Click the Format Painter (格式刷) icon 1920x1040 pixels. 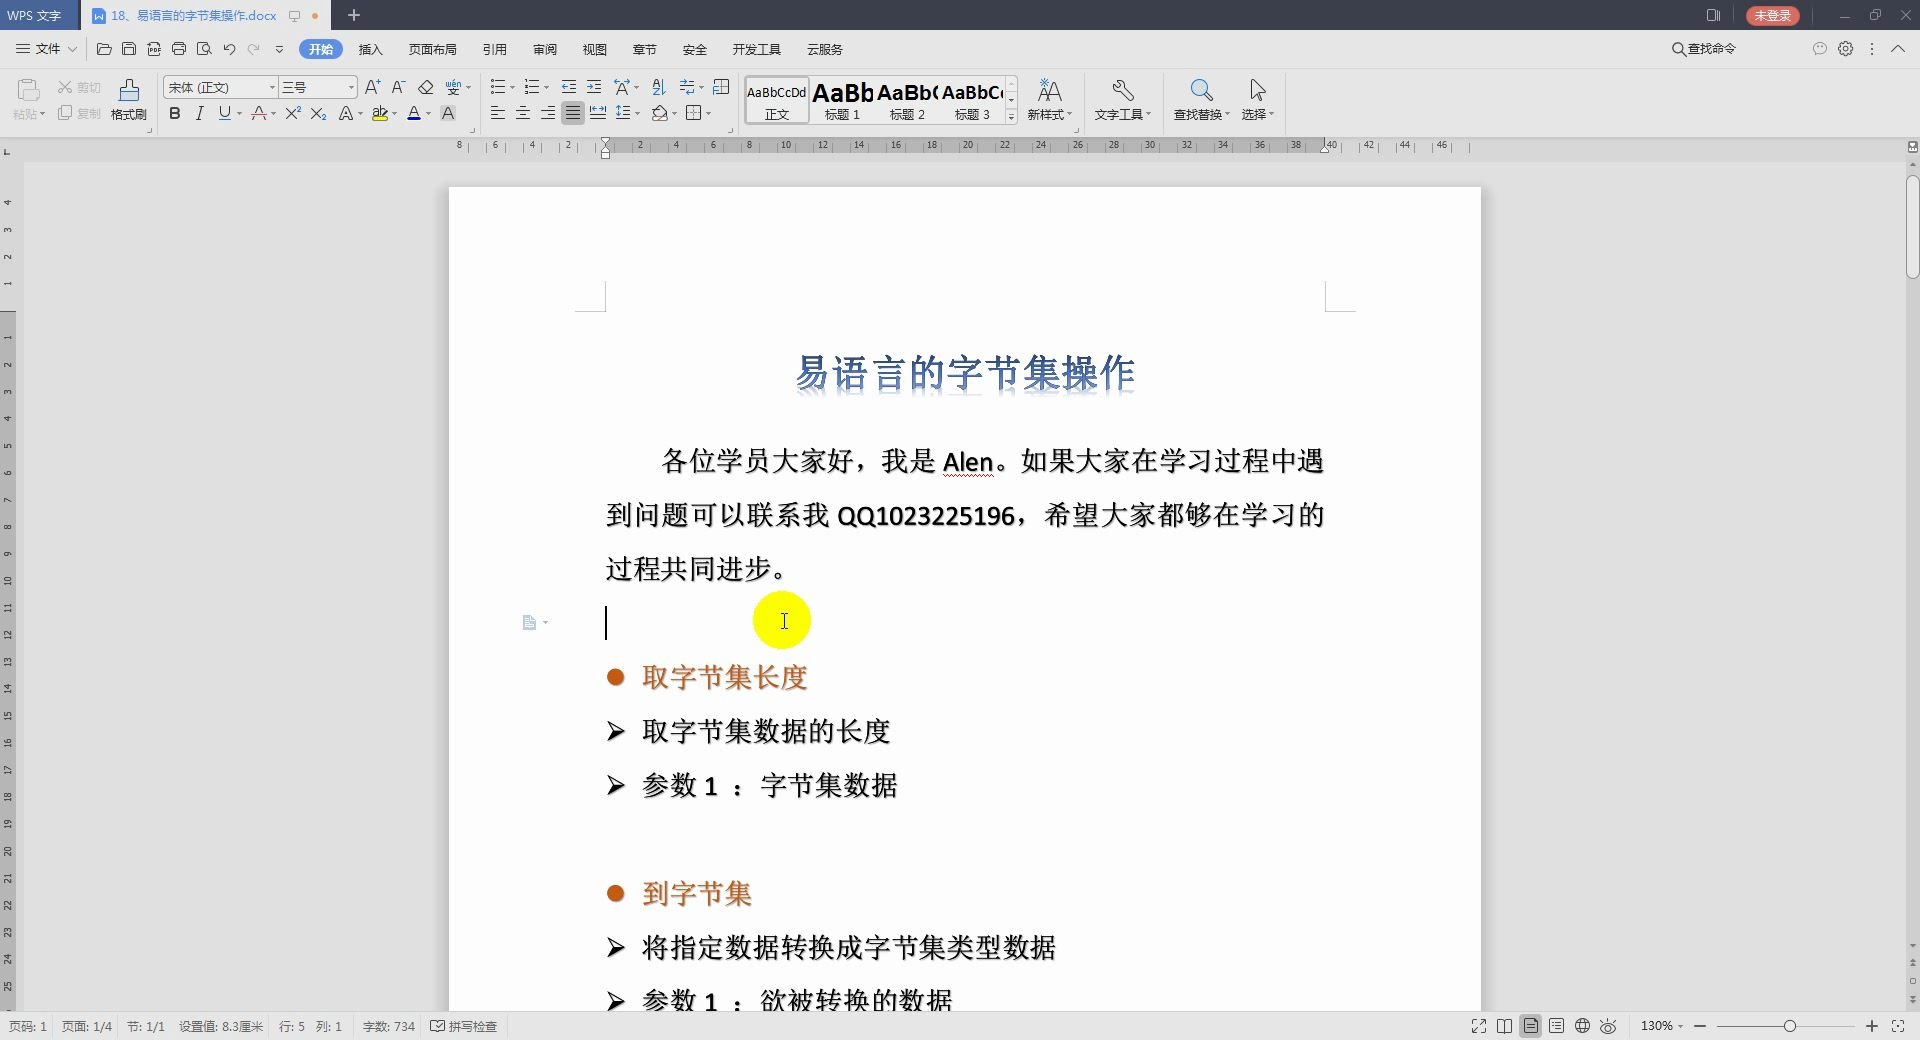pos(128,99)
